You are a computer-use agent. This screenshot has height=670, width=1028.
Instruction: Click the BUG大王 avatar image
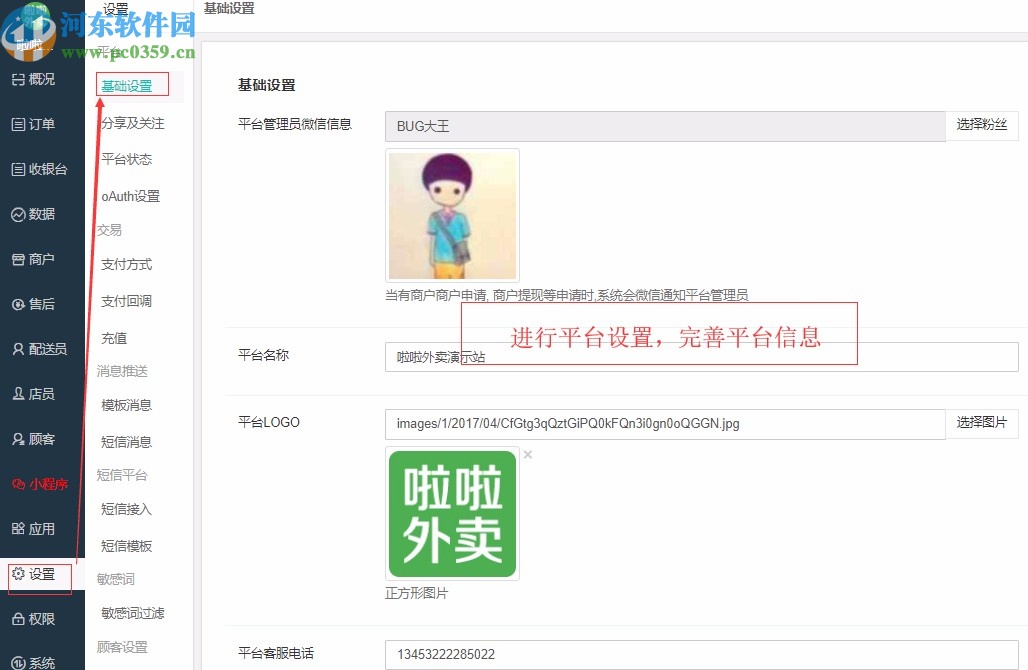(x=452, y=215)
